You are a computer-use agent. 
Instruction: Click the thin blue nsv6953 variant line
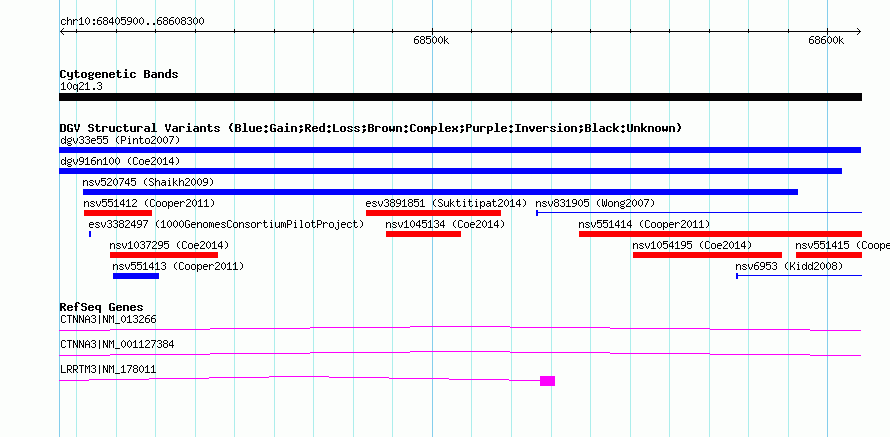[799, 276]
